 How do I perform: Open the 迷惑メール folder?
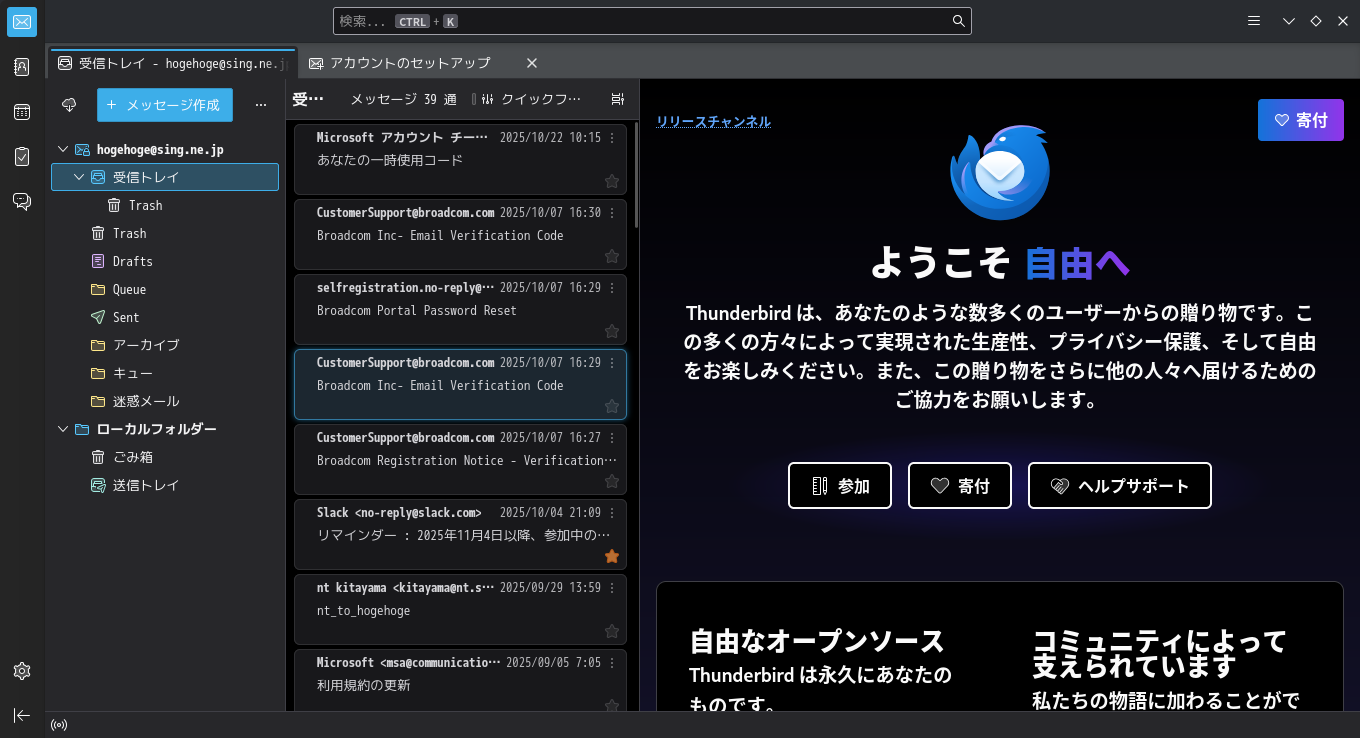point(165,401)
